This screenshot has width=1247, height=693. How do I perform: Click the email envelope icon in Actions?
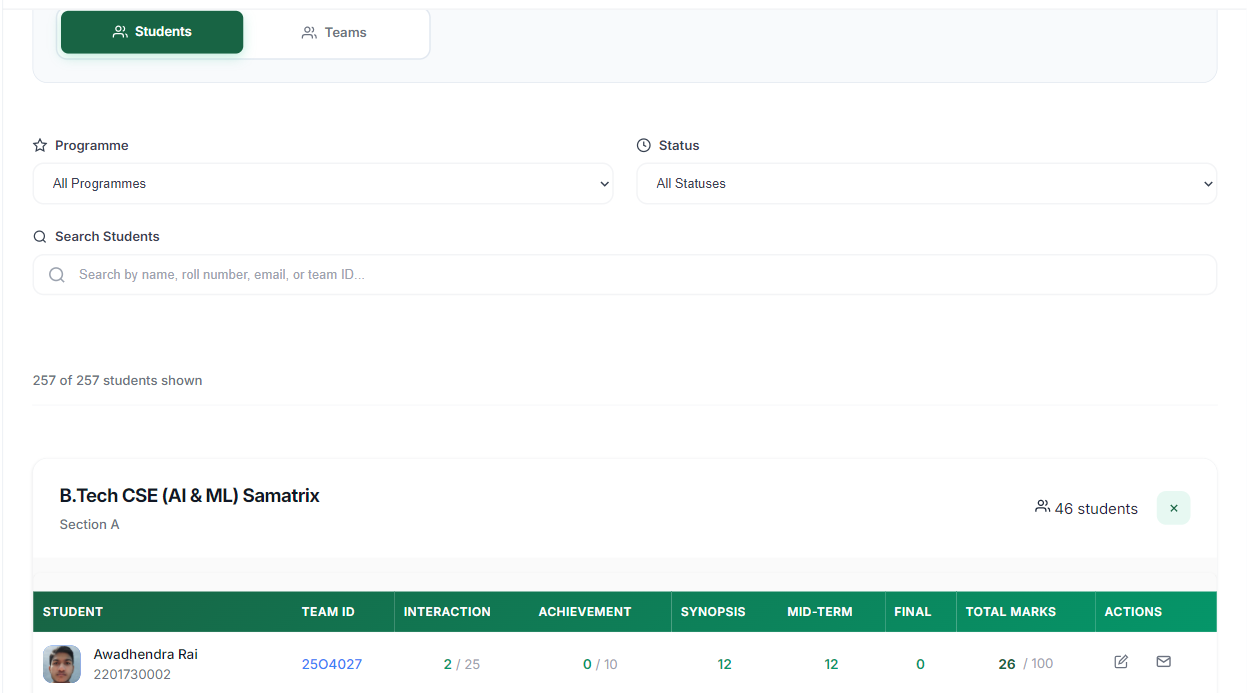point(1163,662)
